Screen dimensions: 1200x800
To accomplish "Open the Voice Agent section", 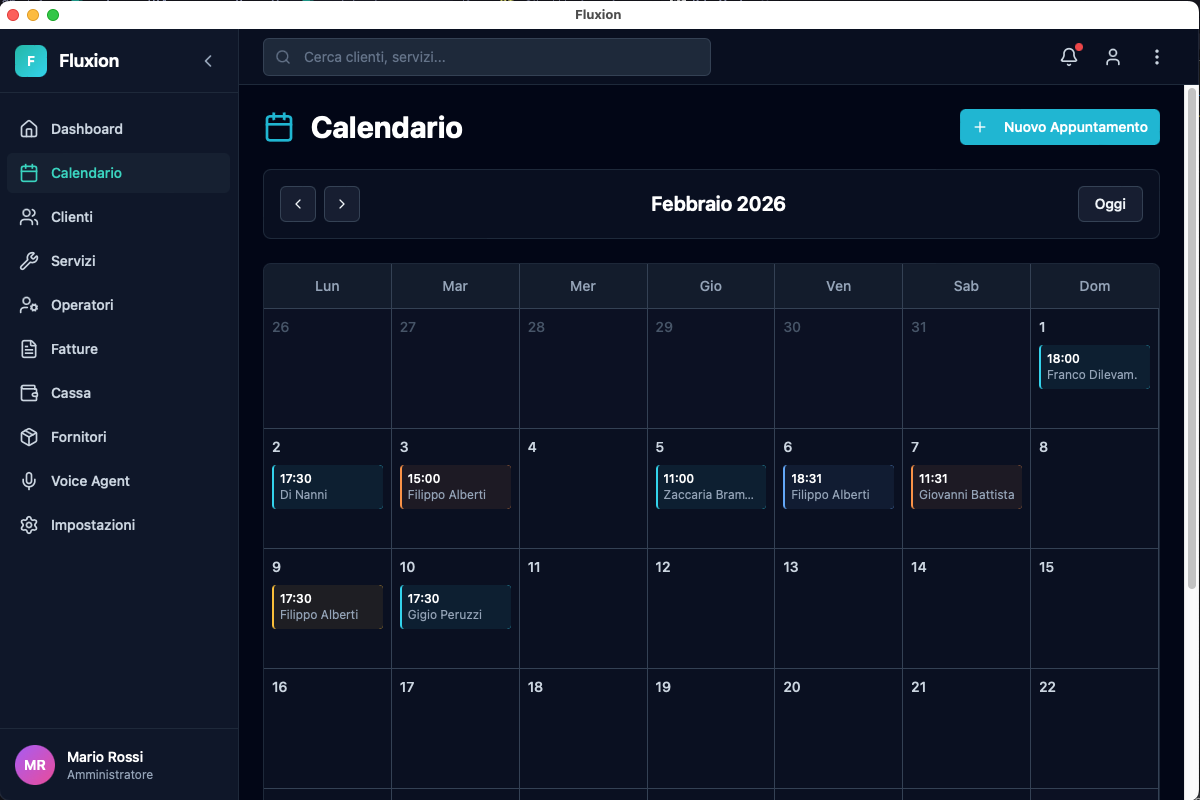I will pyautogui.click(x=88, y=480).
